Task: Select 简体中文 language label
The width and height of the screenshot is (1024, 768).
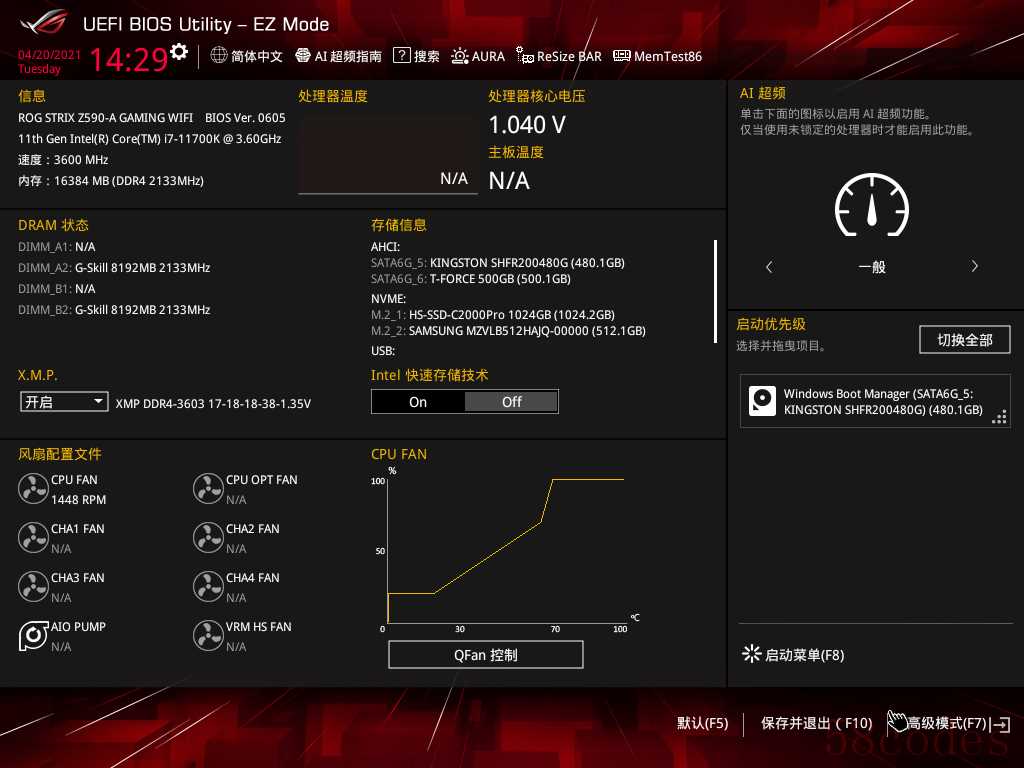Action: click(257, 56)
